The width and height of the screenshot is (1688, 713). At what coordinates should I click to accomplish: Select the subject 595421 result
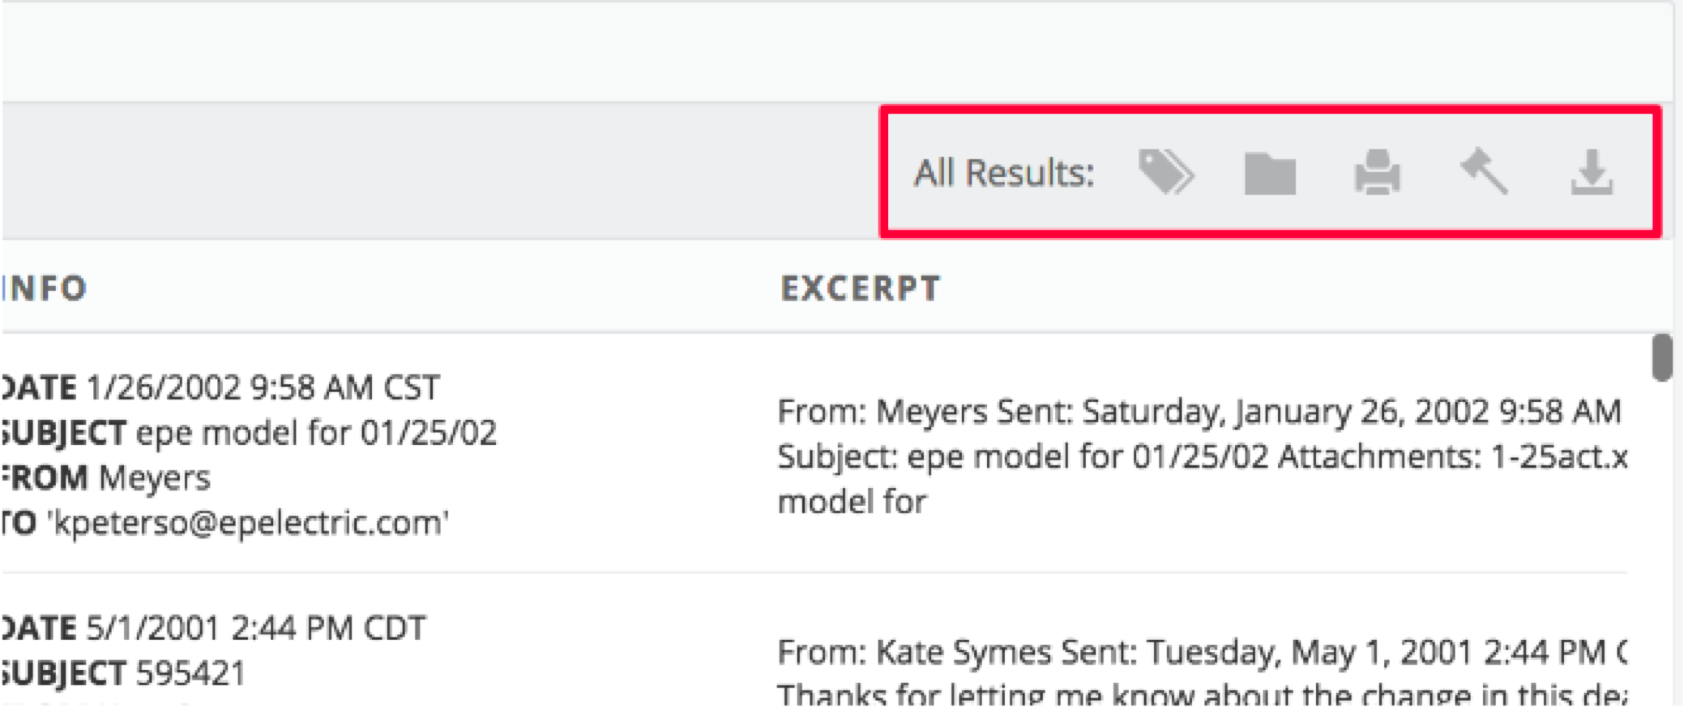(x=190, y=673)
